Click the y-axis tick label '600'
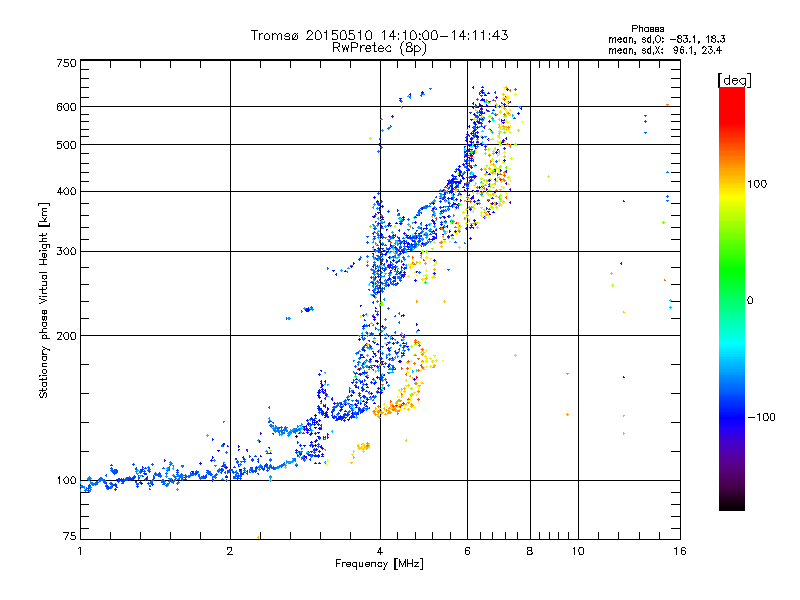The image size is (800, 600). click(66, 107)
